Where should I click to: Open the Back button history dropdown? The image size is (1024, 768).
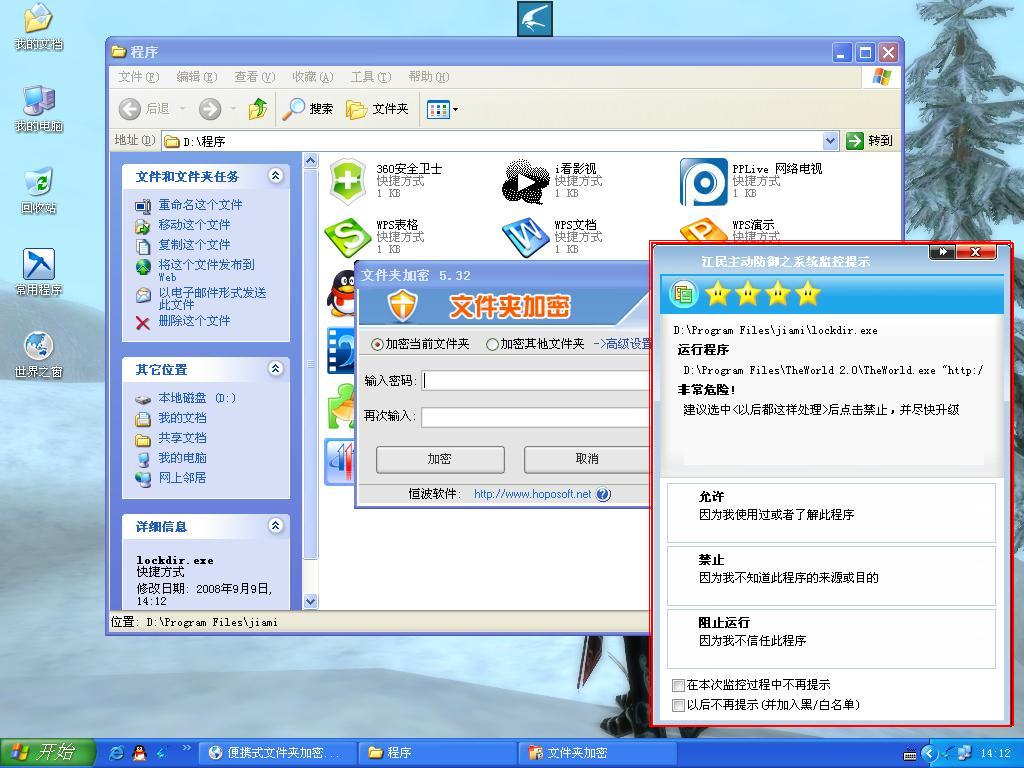click(183, 109)
